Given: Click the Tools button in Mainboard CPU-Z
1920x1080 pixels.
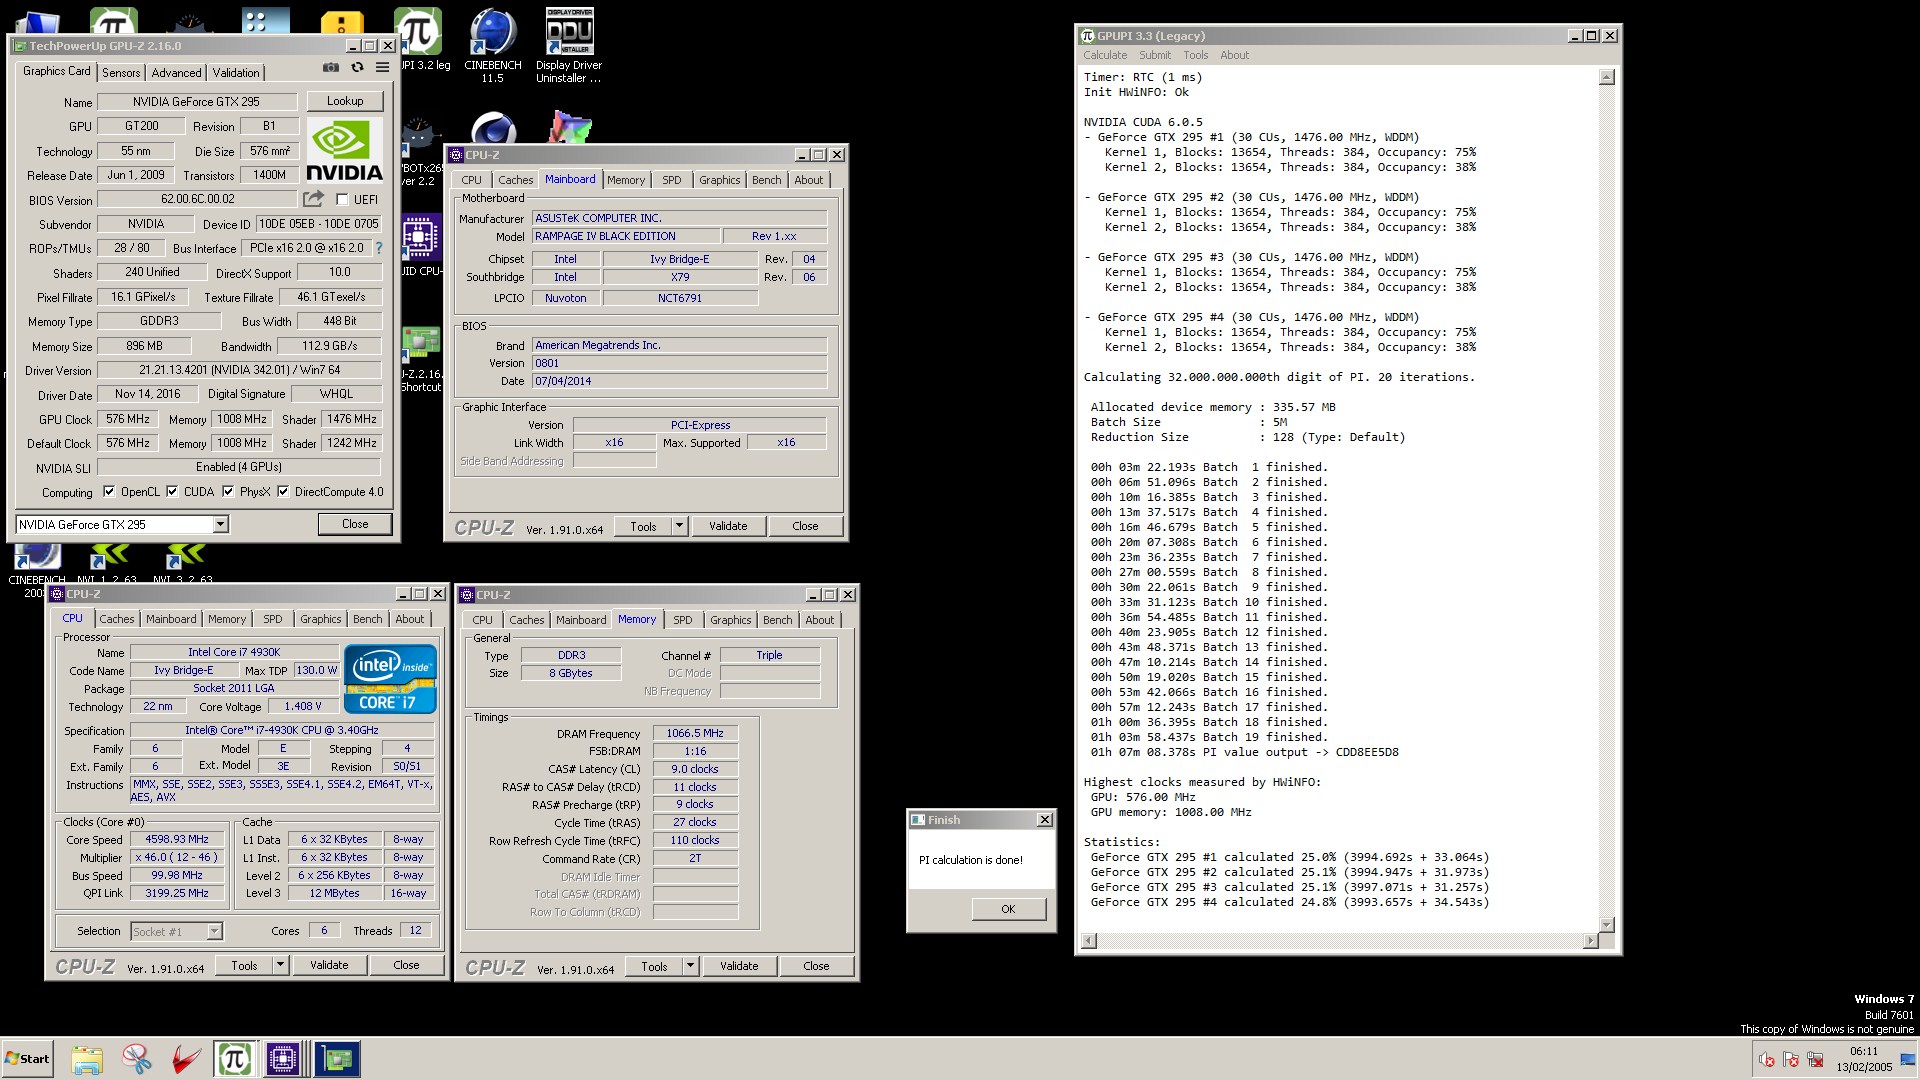Looking at the screenshot, I should (x=643, y=526).
